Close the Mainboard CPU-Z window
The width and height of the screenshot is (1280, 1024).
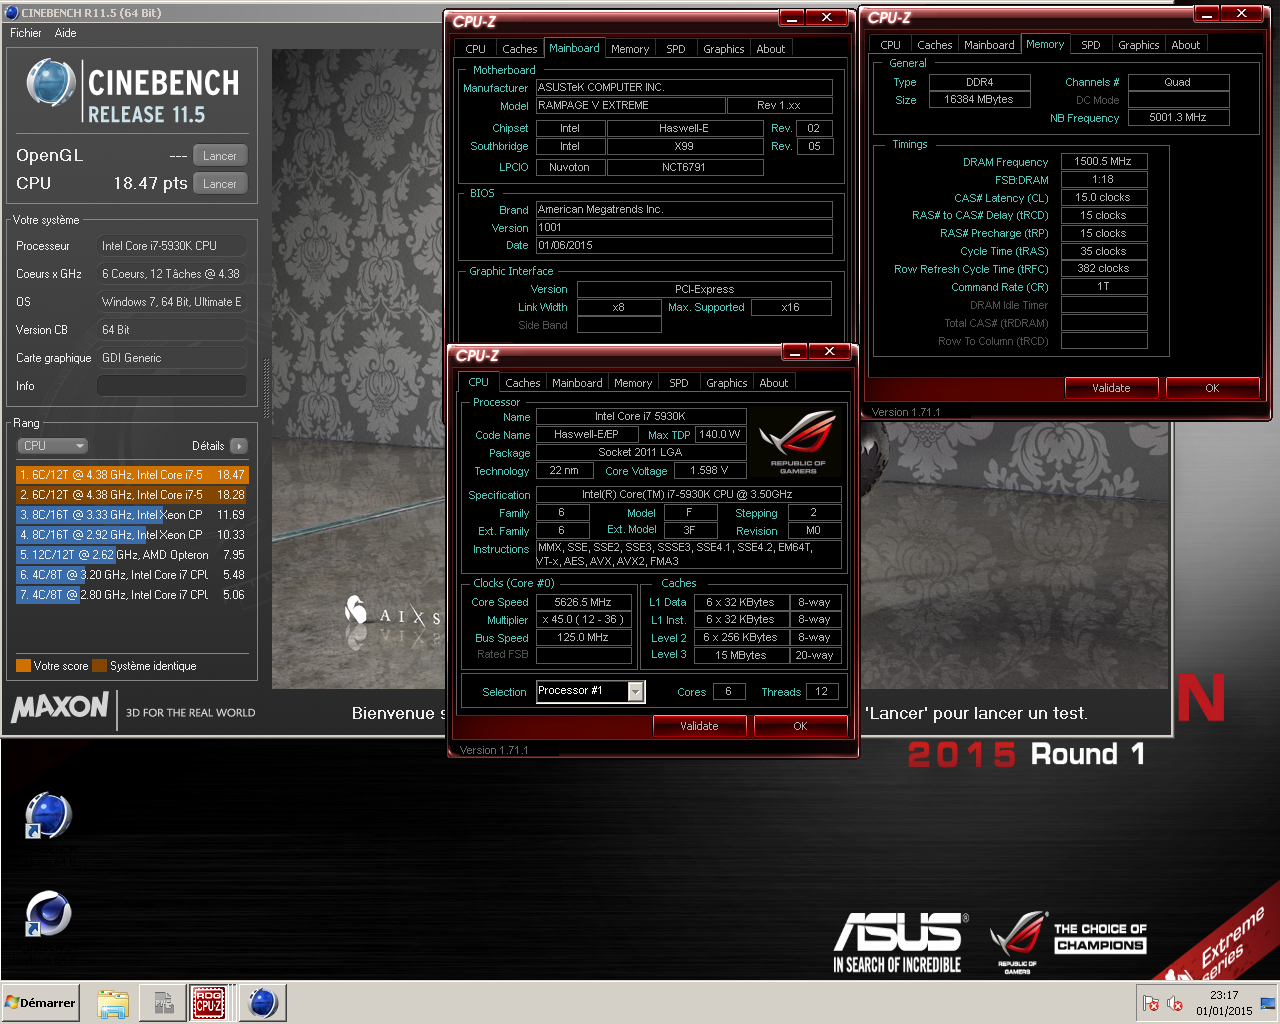coord(827,18)
